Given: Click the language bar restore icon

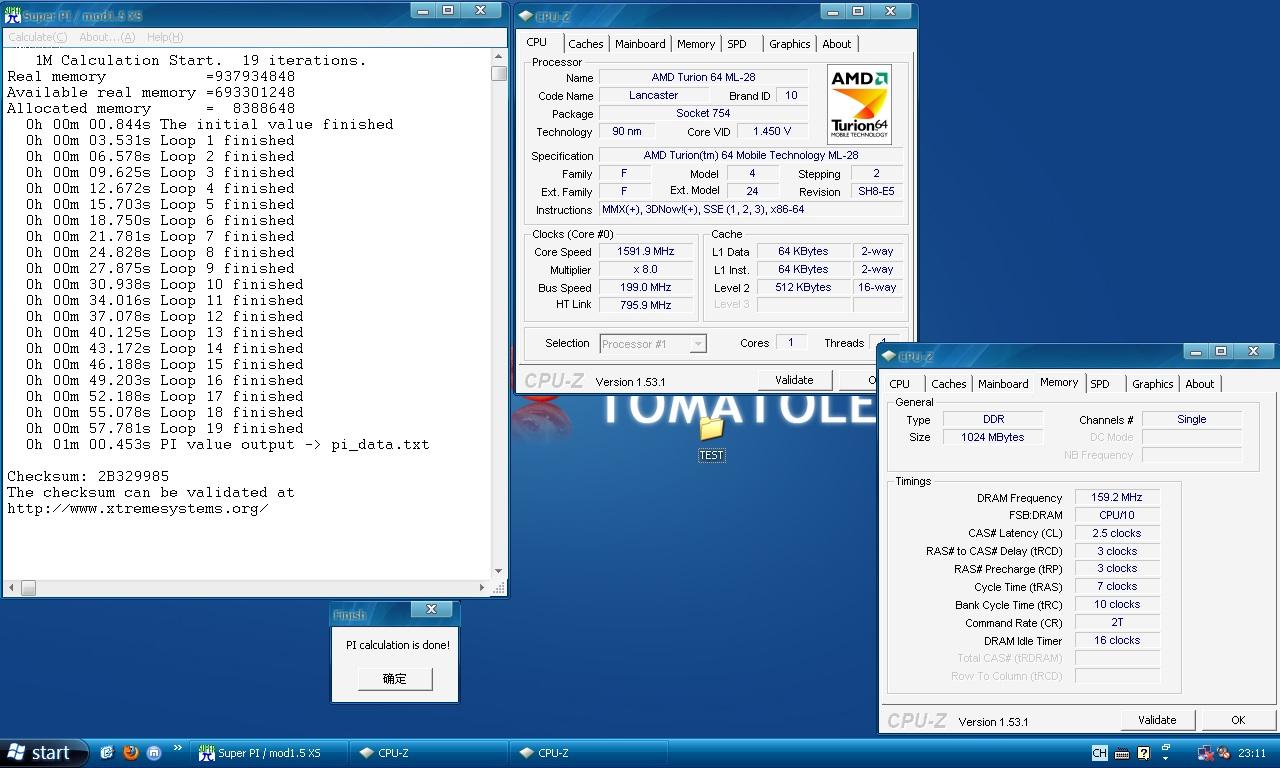Looking at the screenshot, I should point(1166,748).
